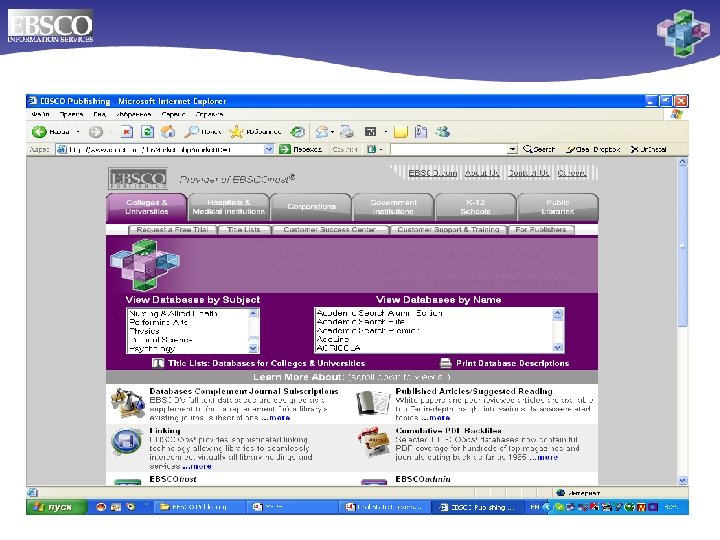Image resolution: width=720 pixels, height=540 pixels.
Task: Open Favorites via the star icon
Action: click(x=236, y=132)
